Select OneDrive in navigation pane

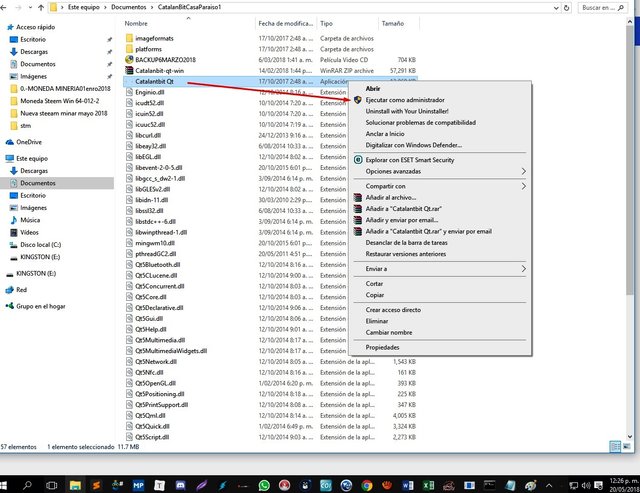tap(29, 142)
